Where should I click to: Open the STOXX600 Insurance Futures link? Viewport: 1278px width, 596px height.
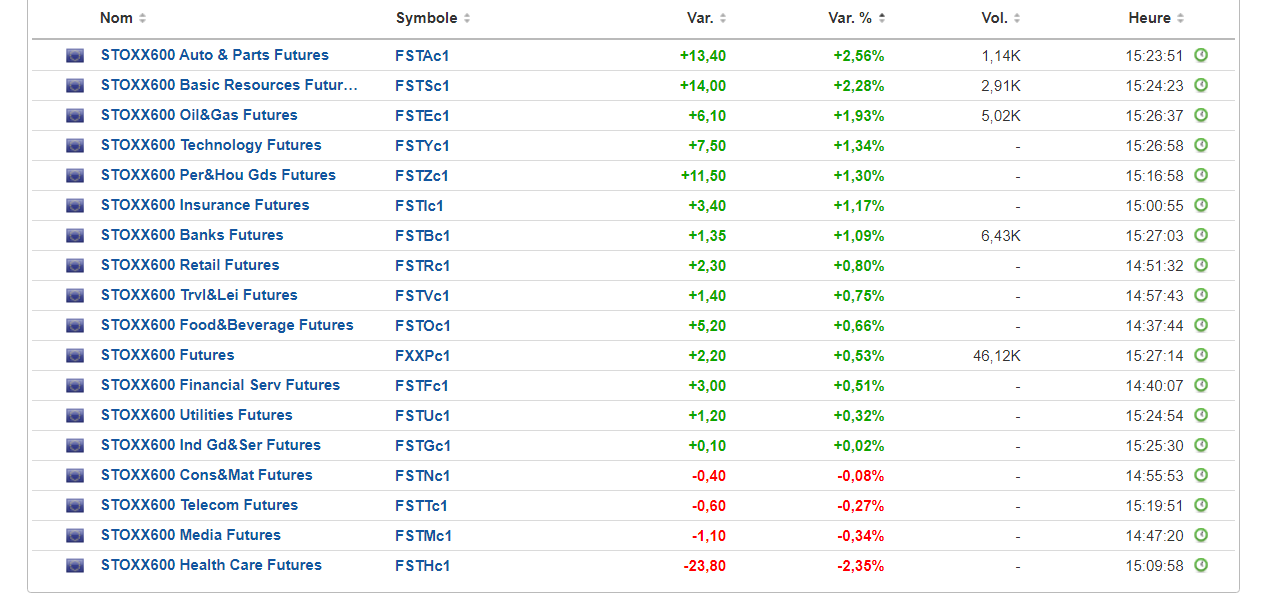tap(205, 205)
